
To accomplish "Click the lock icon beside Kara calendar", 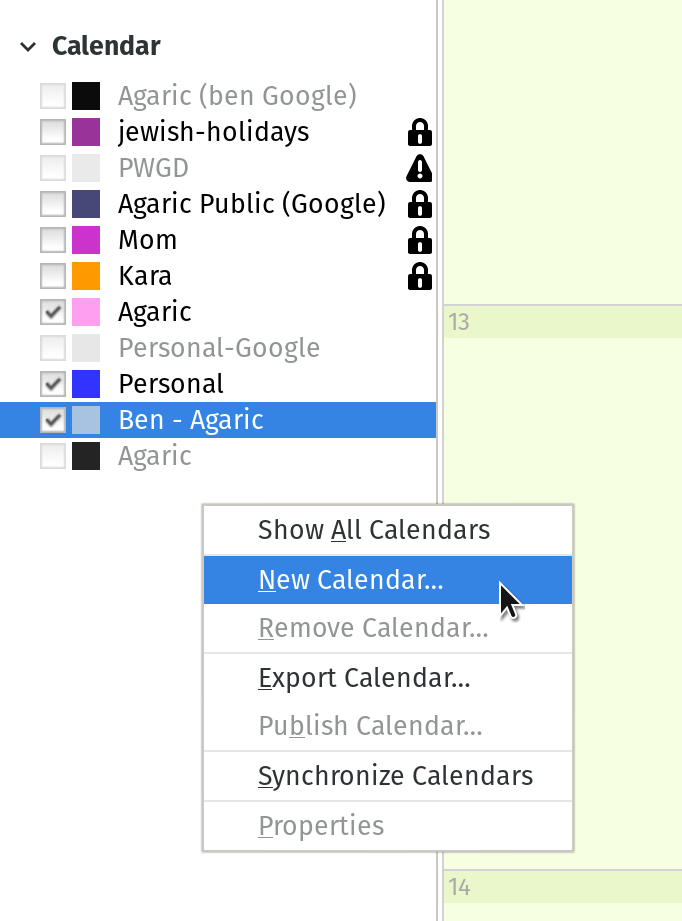I will pos(420,275).
